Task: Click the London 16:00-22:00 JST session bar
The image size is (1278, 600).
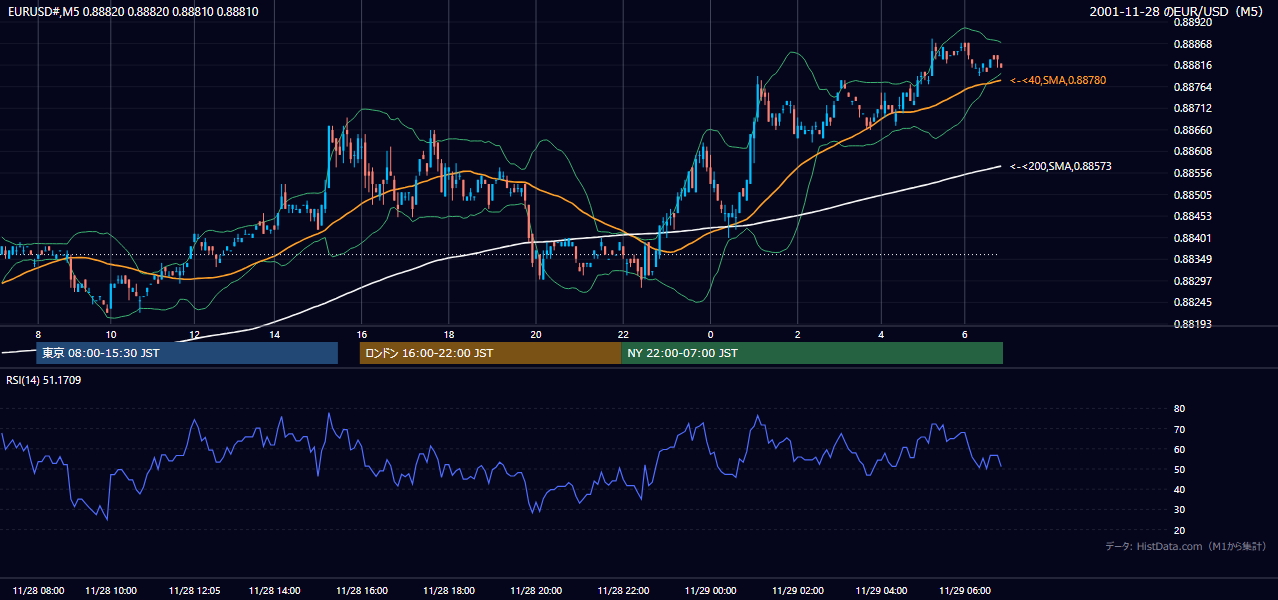Action: 490,353
